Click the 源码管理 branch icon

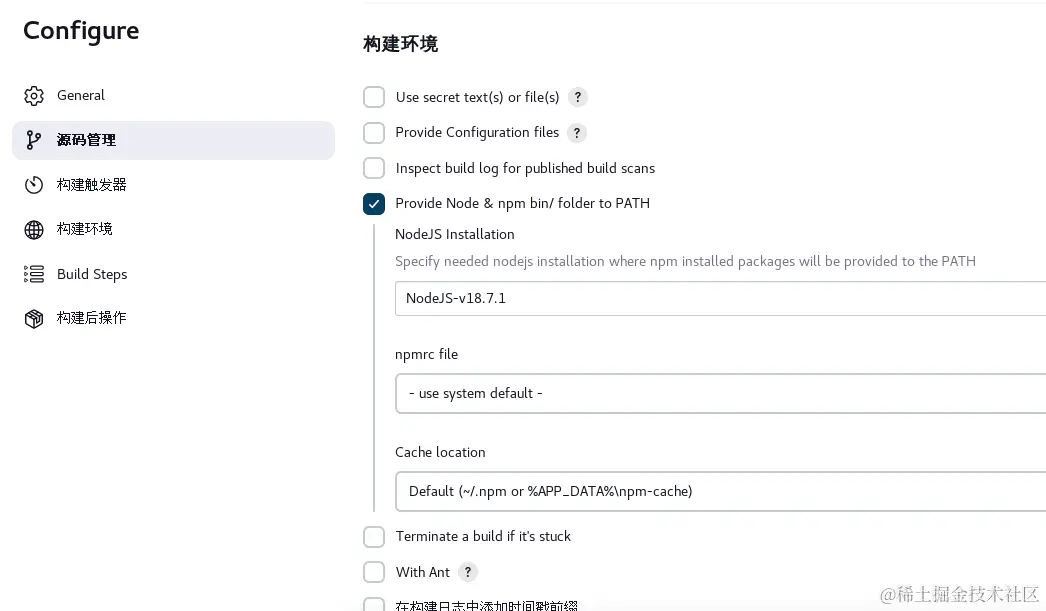[33, 140]
